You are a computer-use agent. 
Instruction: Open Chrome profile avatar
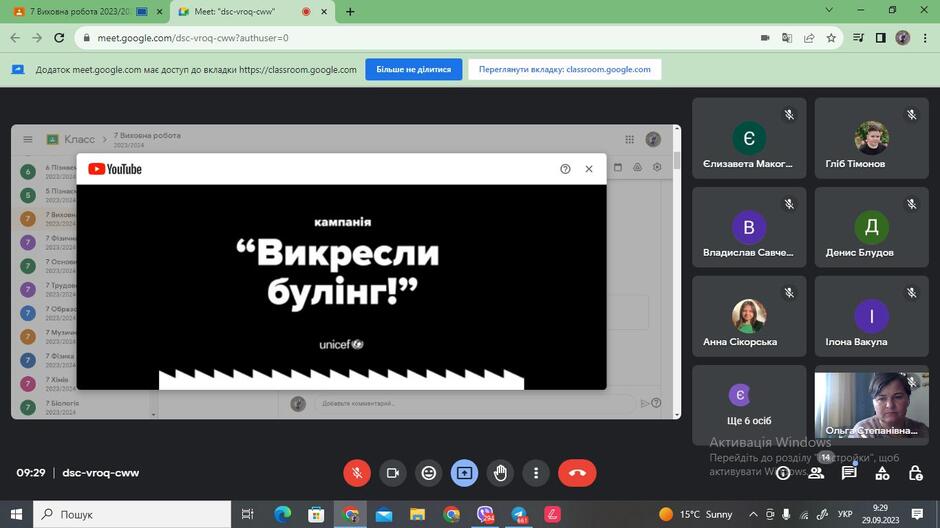point(903,38)
